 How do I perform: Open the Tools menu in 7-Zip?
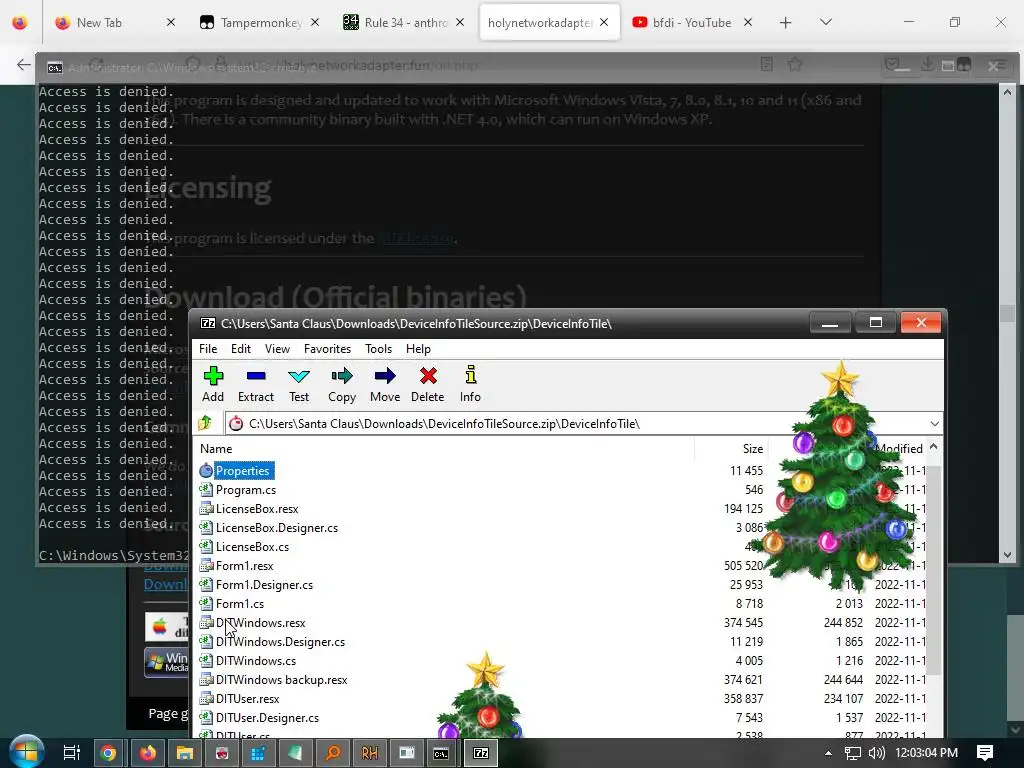pyautogui.click(x=378, y=349)
